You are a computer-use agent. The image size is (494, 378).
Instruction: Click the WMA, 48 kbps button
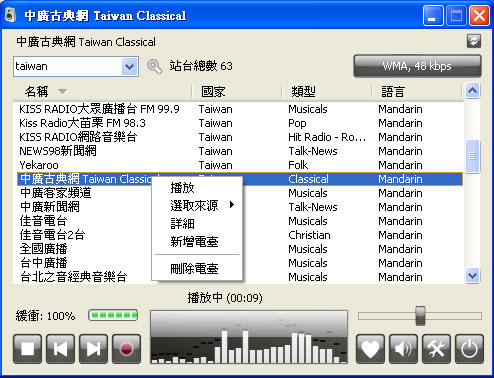click(417, 66)
